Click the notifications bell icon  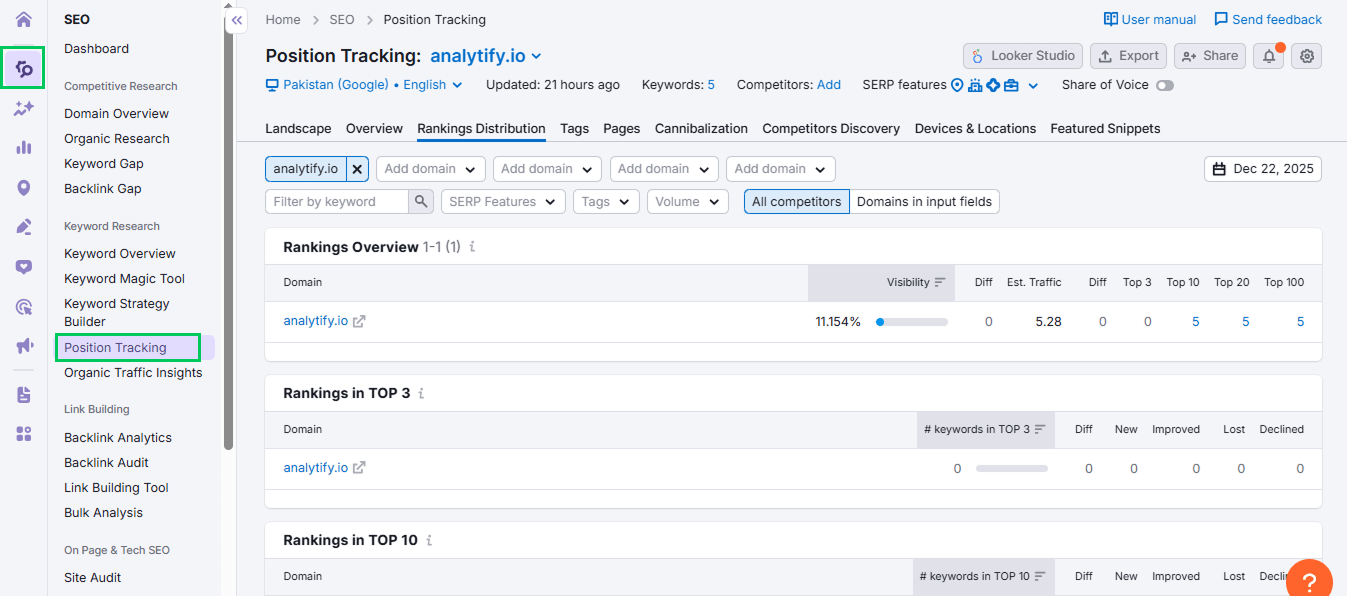1268,56
